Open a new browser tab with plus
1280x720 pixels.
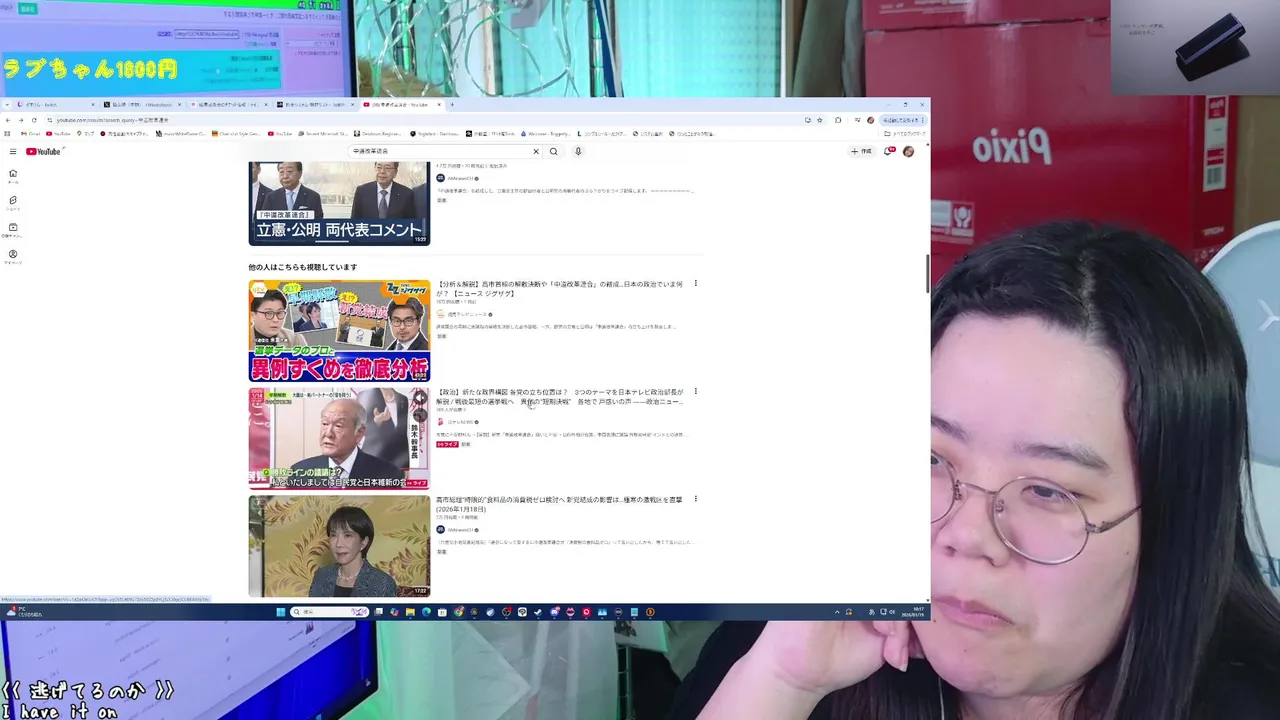tap(452, 104)
